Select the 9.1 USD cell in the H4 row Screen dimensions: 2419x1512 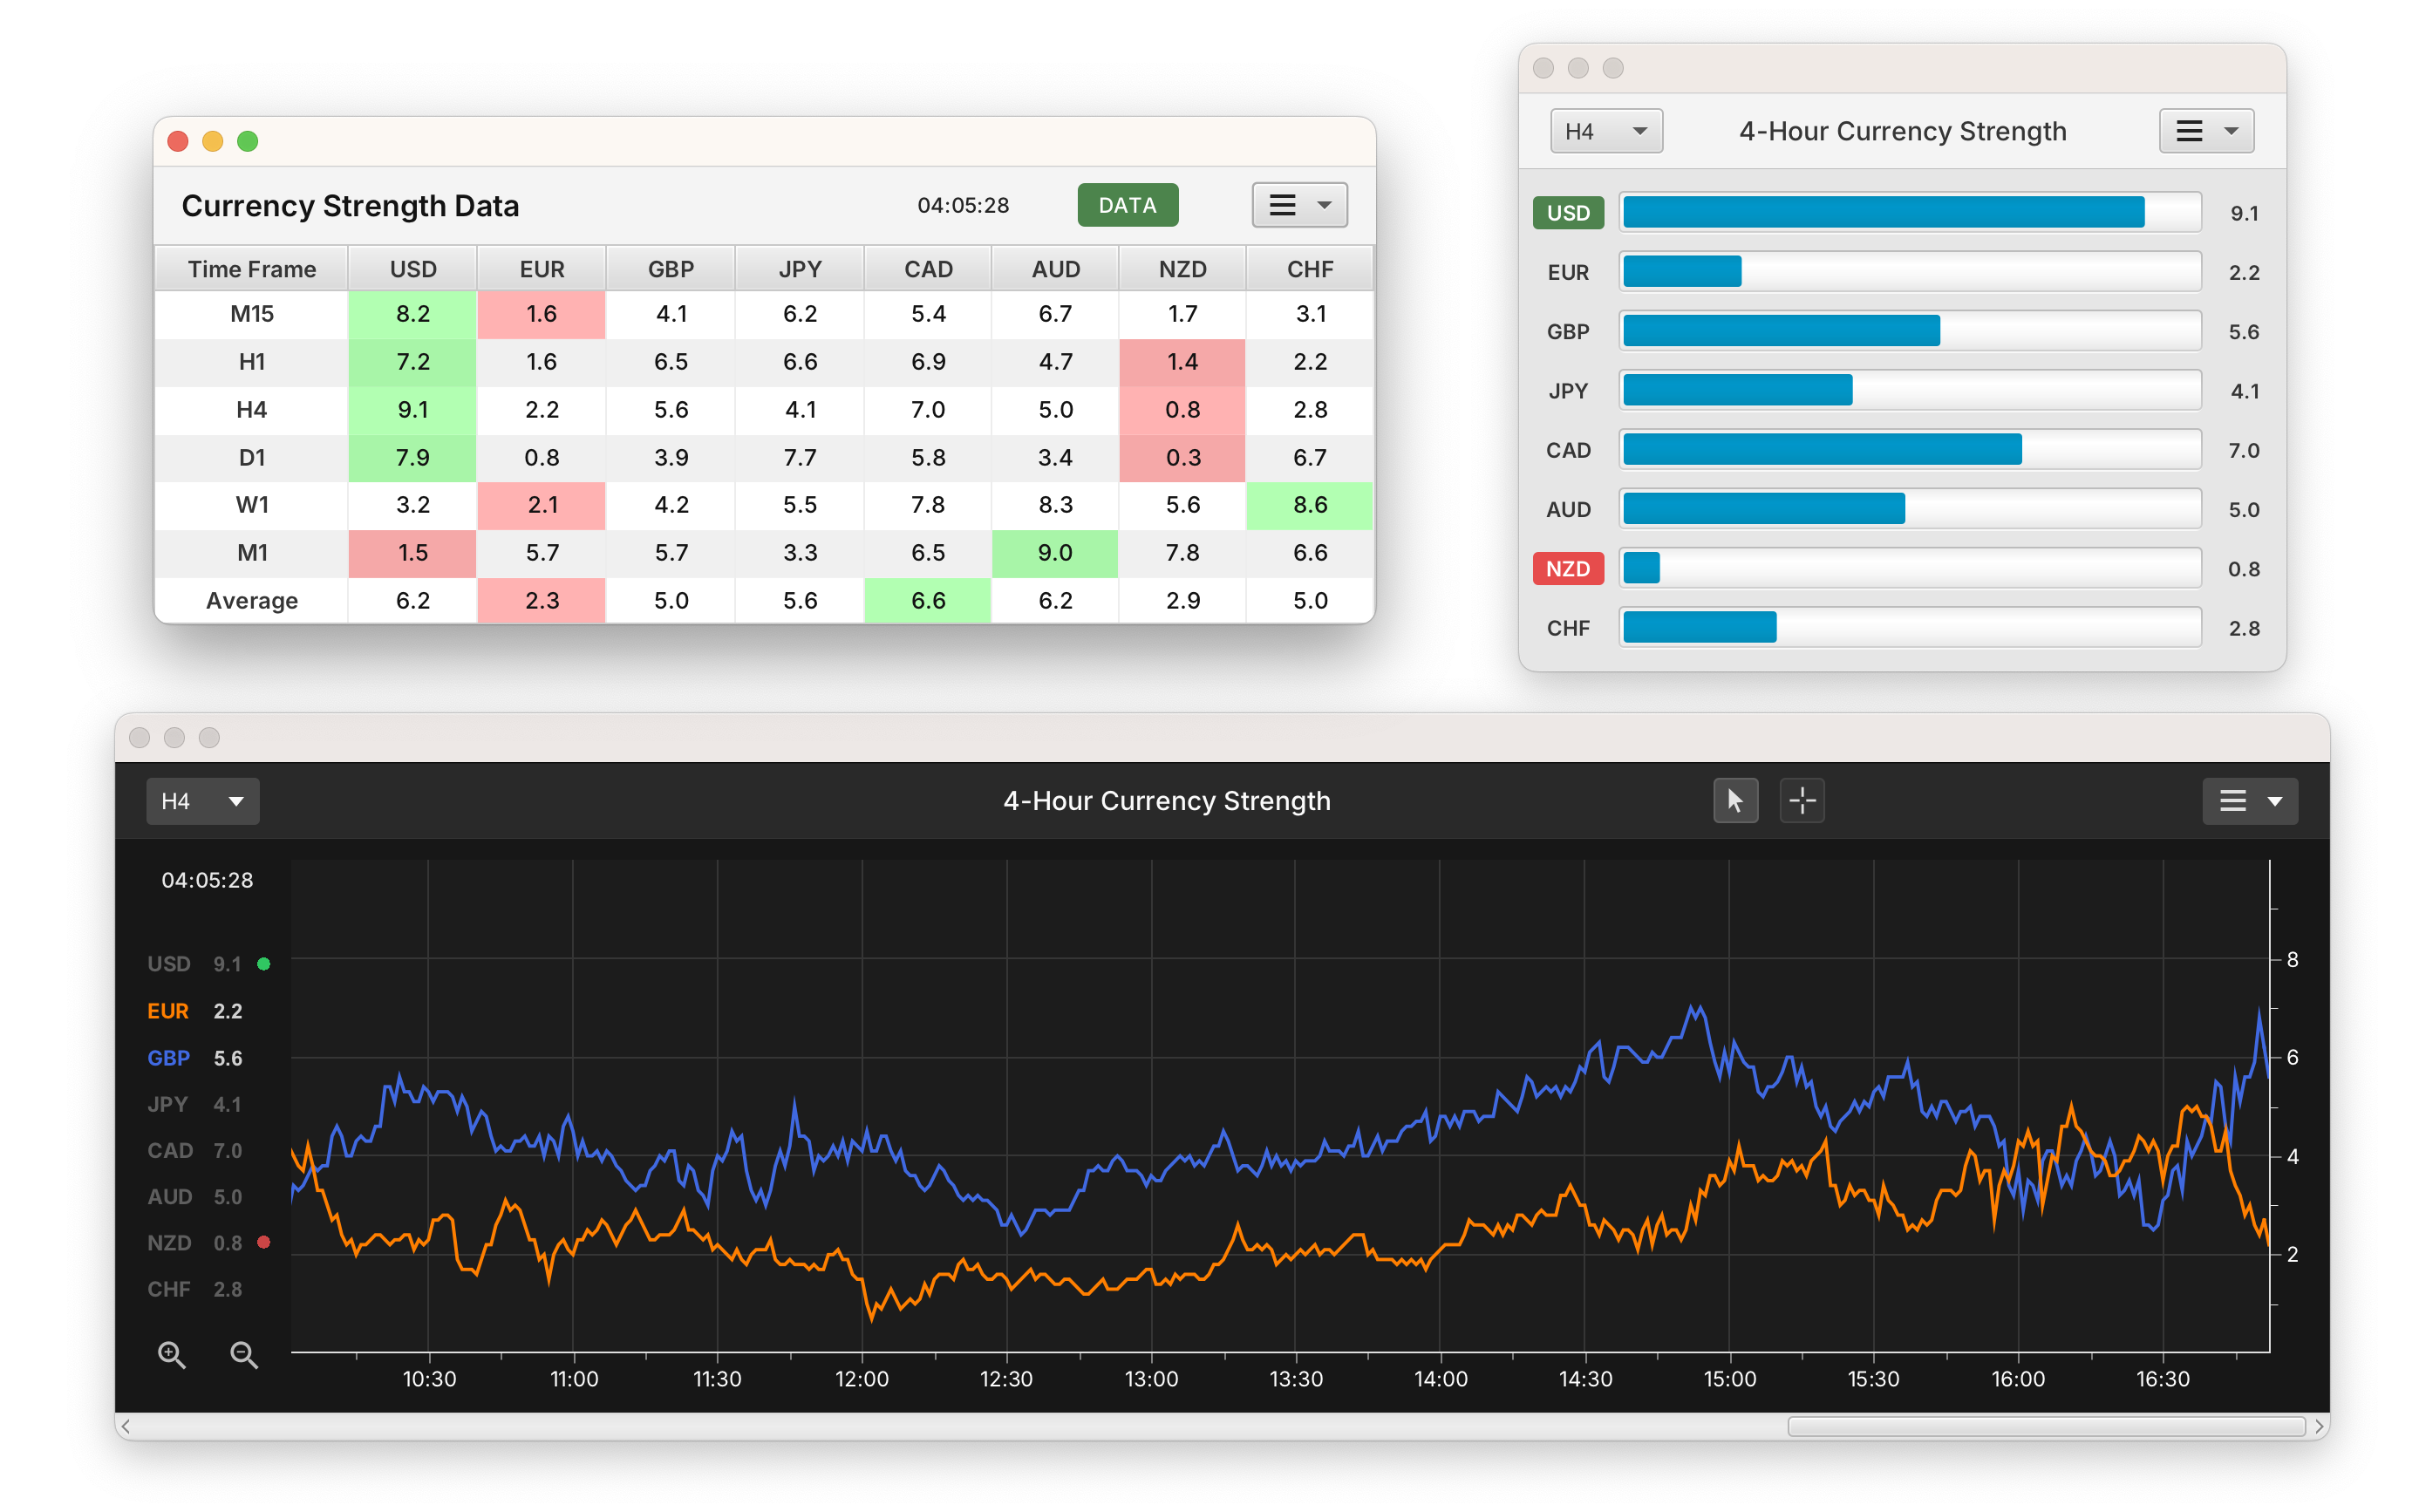click(x=412, y=409)
